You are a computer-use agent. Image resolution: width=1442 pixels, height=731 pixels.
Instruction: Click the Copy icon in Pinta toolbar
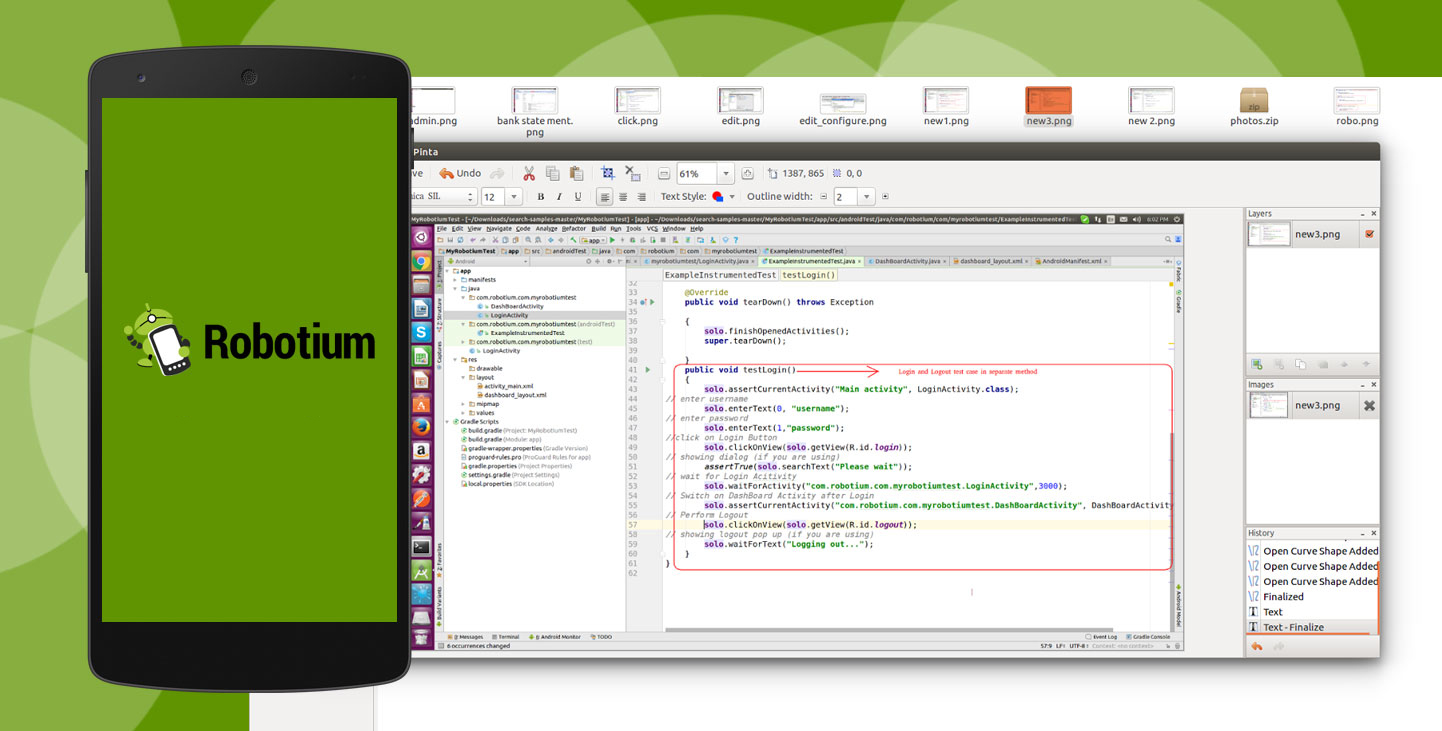point(553,173)
